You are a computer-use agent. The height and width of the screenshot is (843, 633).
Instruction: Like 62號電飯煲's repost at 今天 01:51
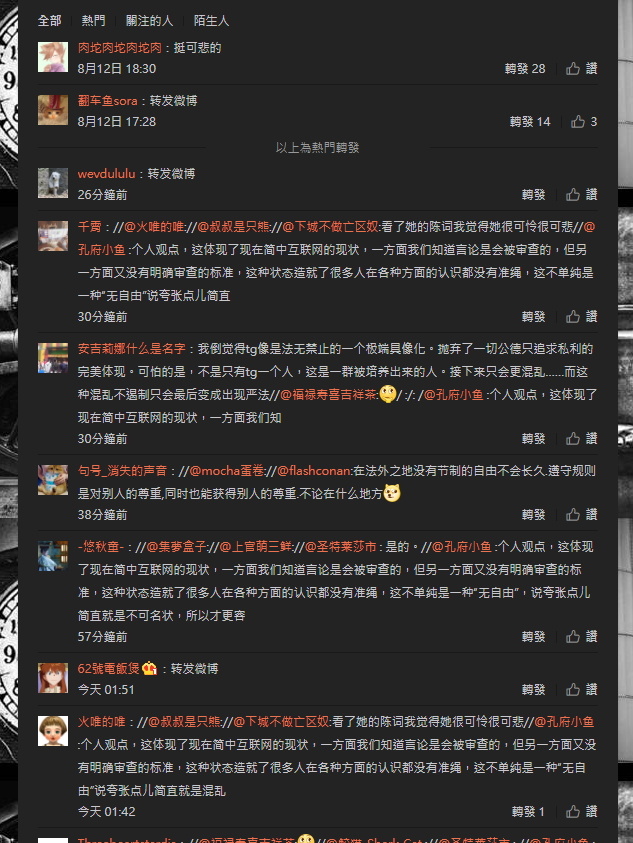(581, 689)
